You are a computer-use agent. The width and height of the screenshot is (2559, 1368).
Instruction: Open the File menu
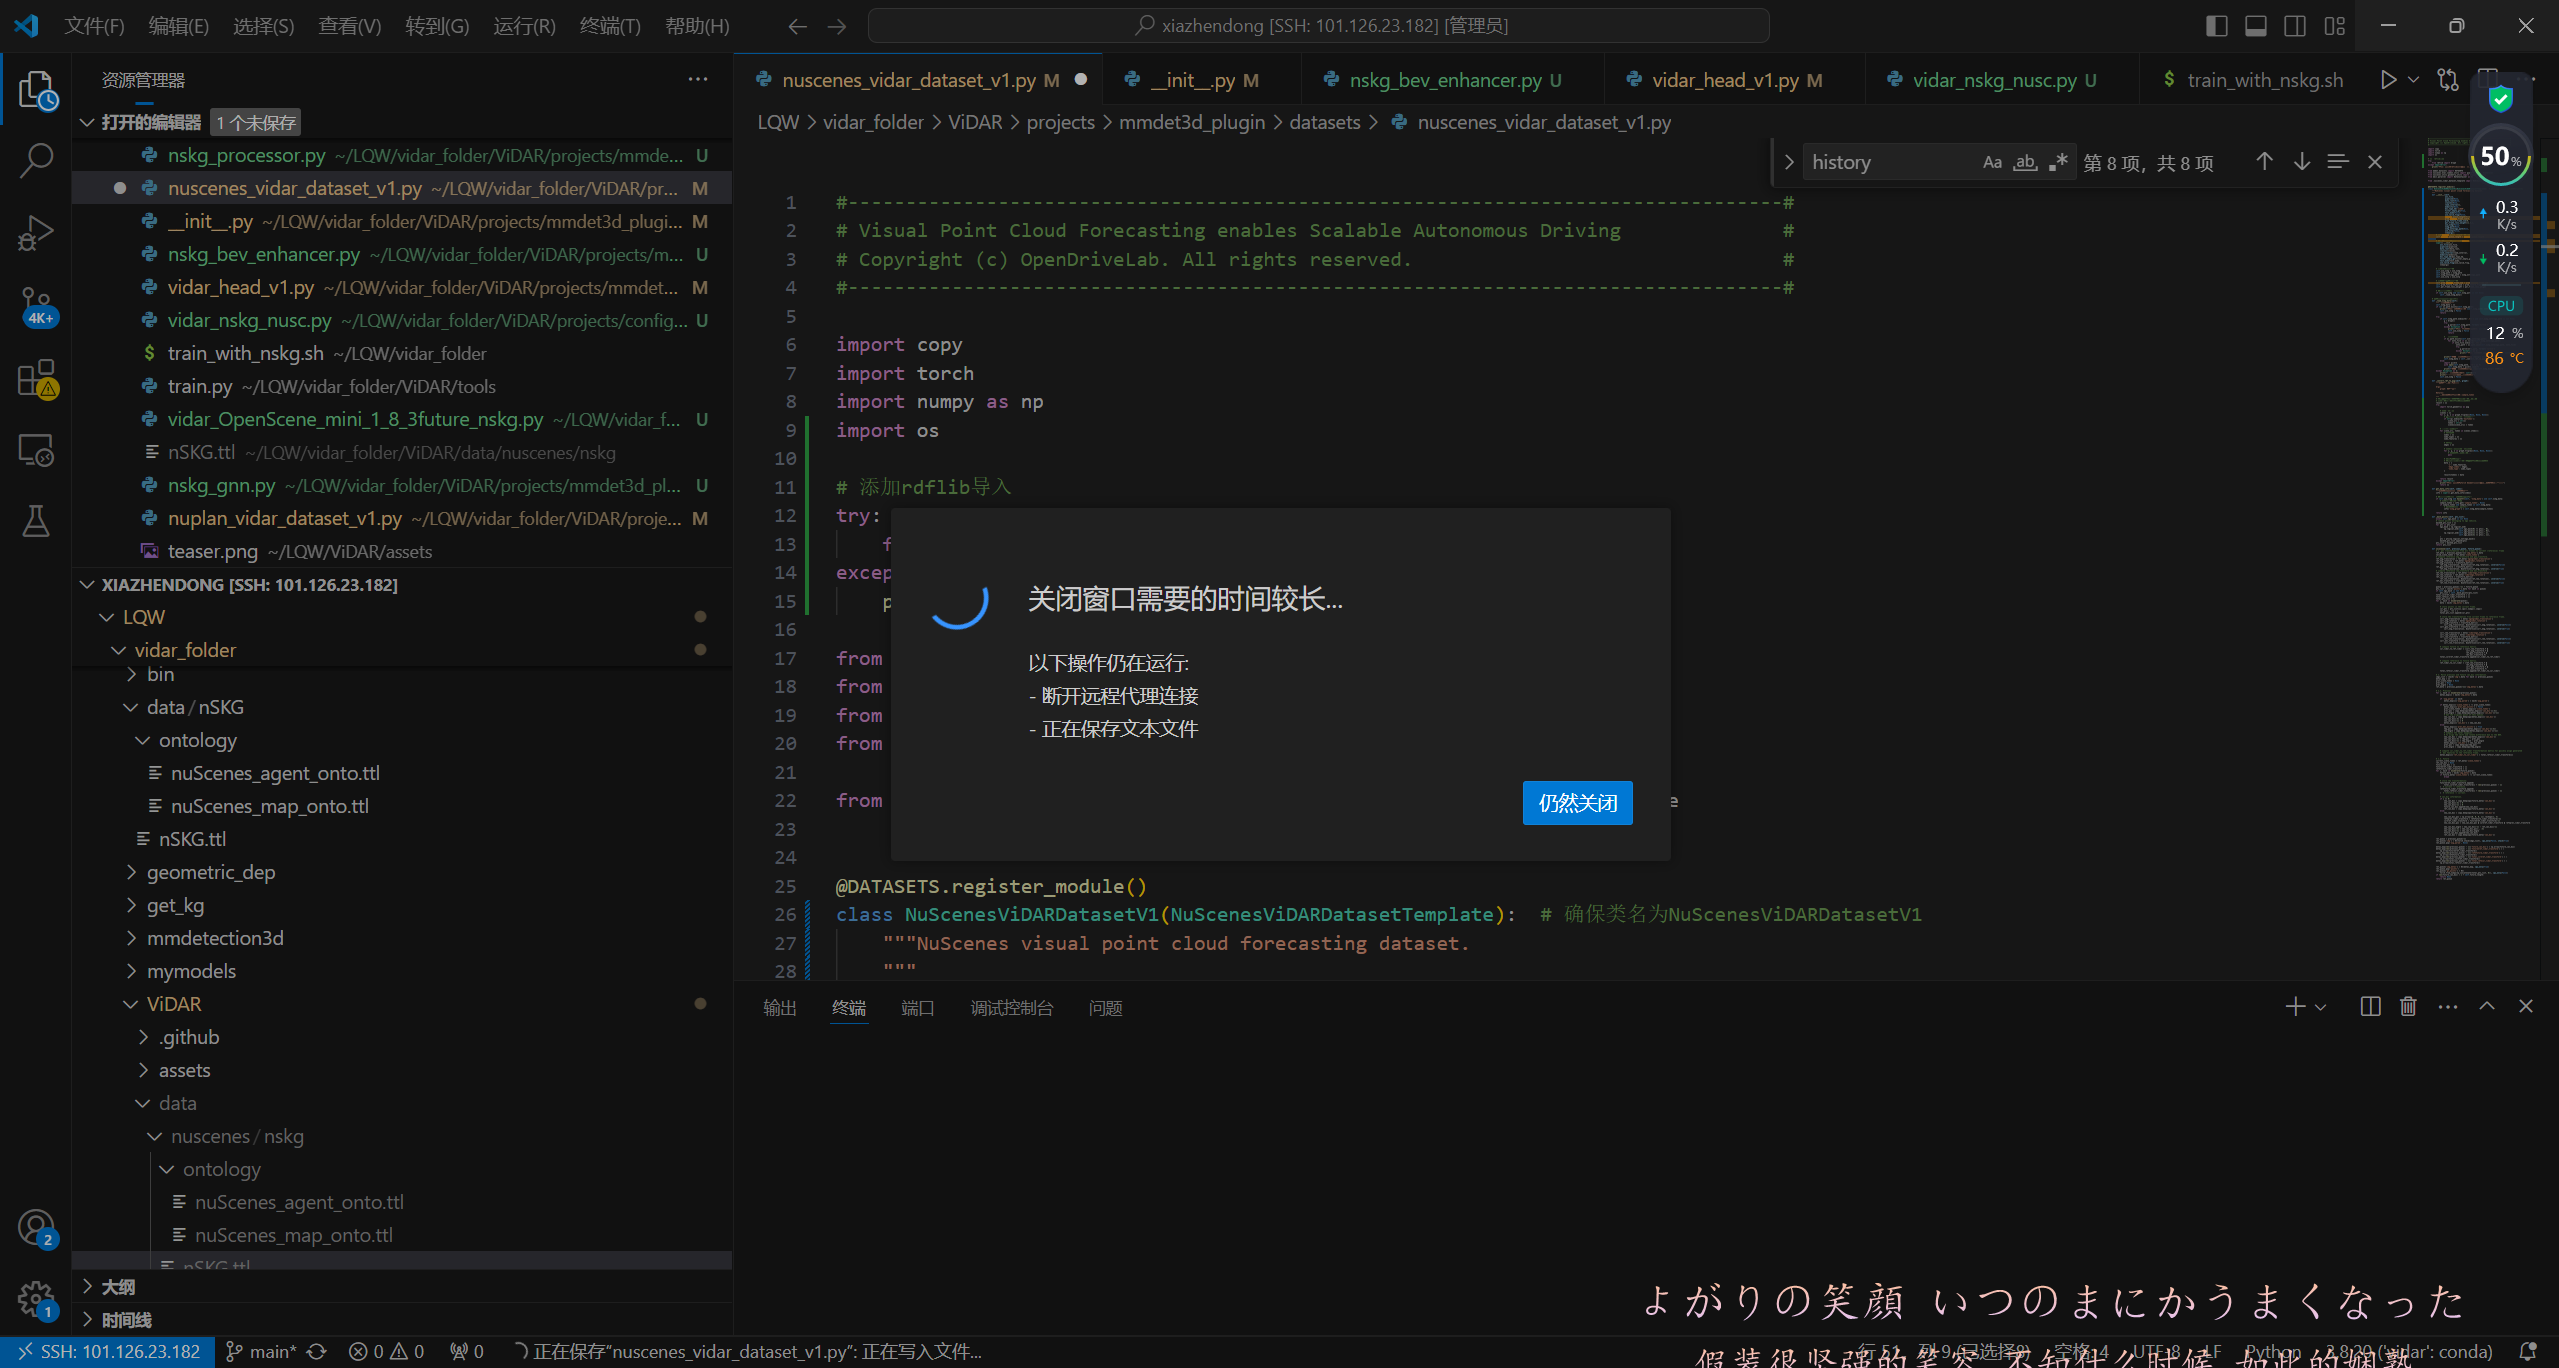click(94, 26)
